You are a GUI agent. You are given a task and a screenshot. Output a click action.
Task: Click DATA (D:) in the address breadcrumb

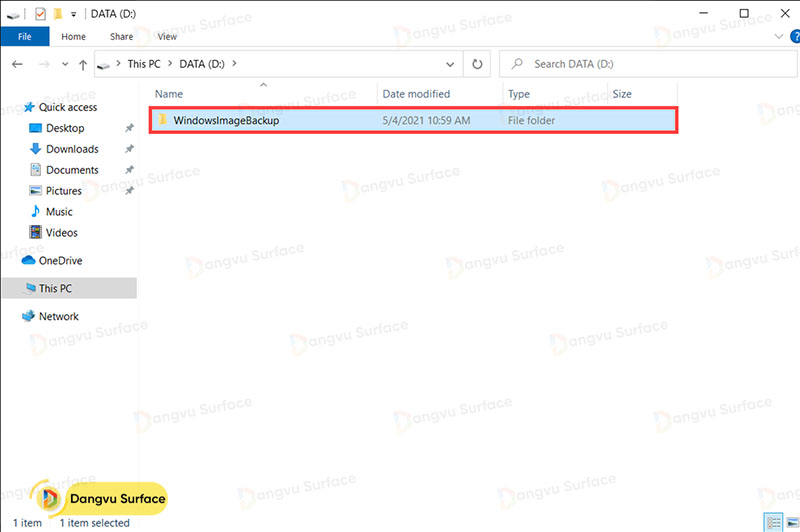click(202, 64)
